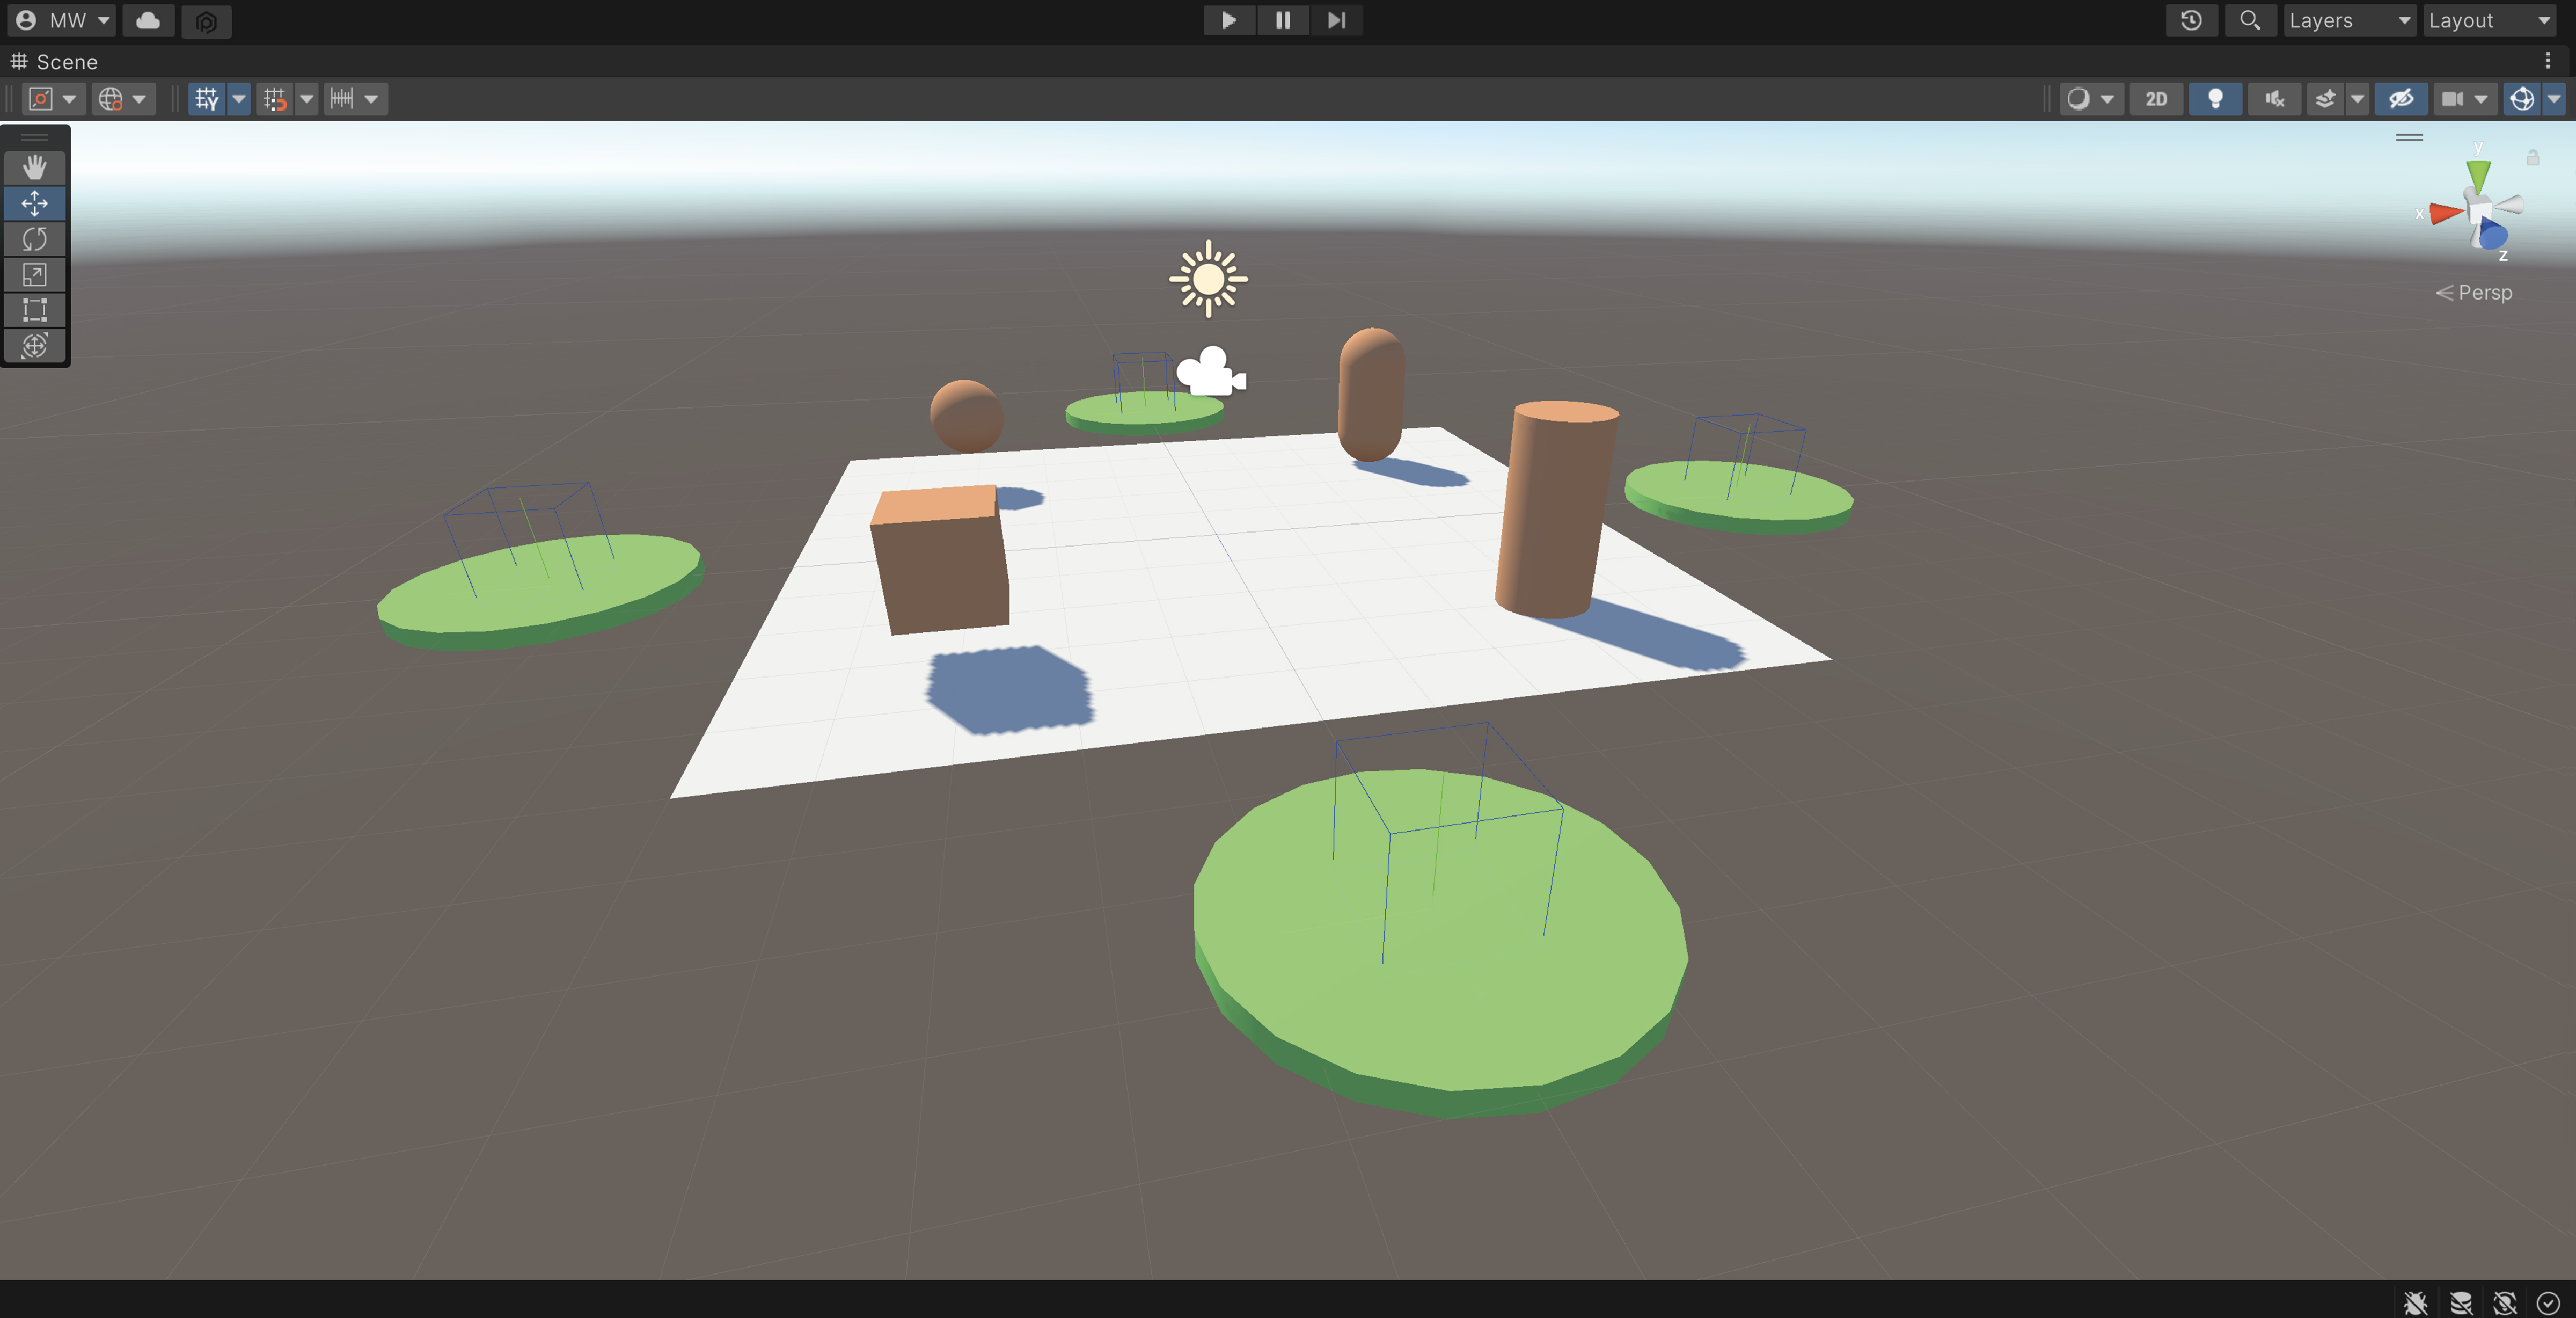This screenshot has height=1318, width=2576.
Task: Expand the MW account dropdown
Action: pos(62,20)
